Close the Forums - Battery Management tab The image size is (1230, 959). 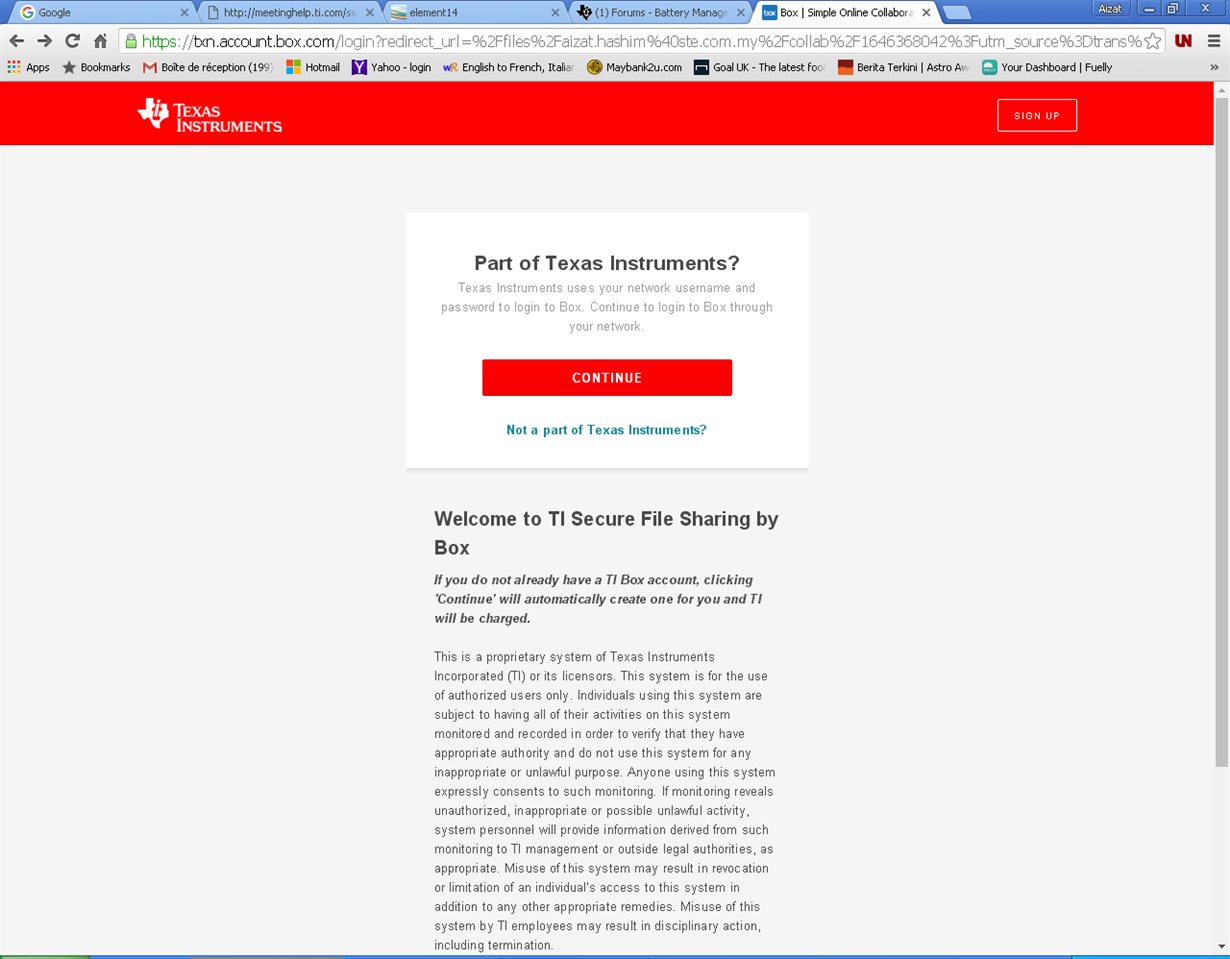(741, 13)
